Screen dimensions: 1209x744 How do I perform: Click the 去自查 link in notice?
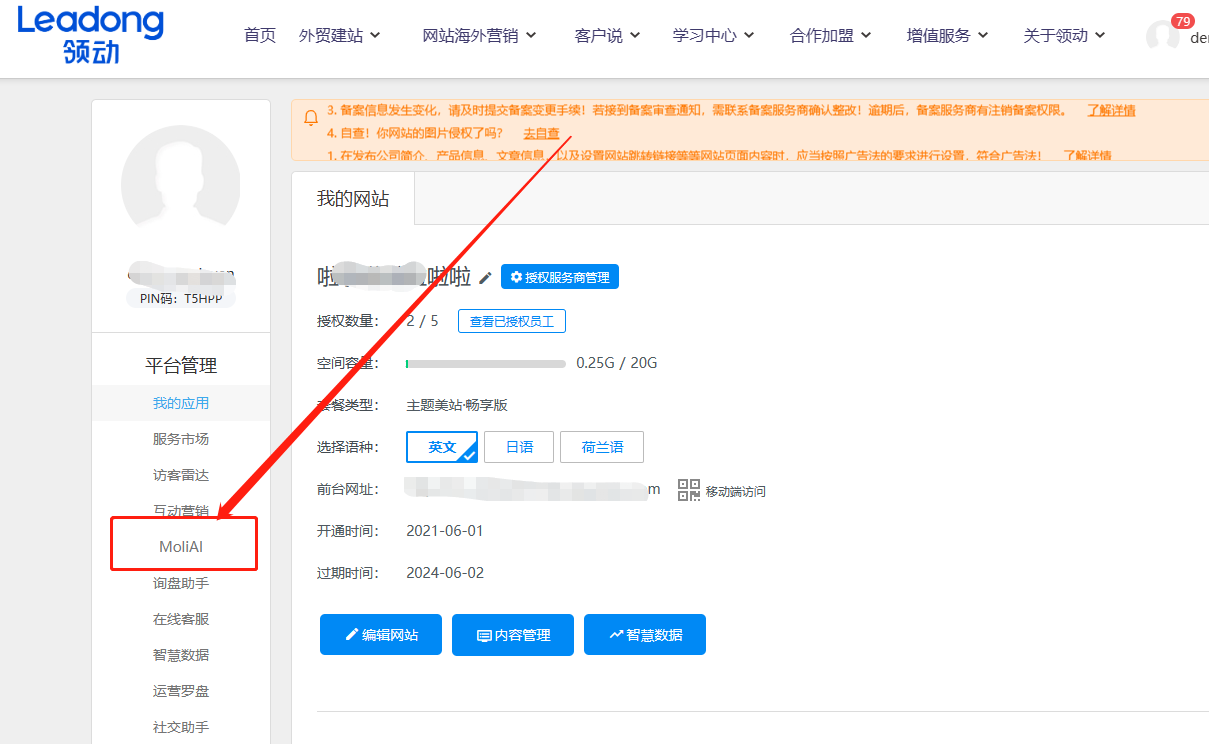[541, 133]
